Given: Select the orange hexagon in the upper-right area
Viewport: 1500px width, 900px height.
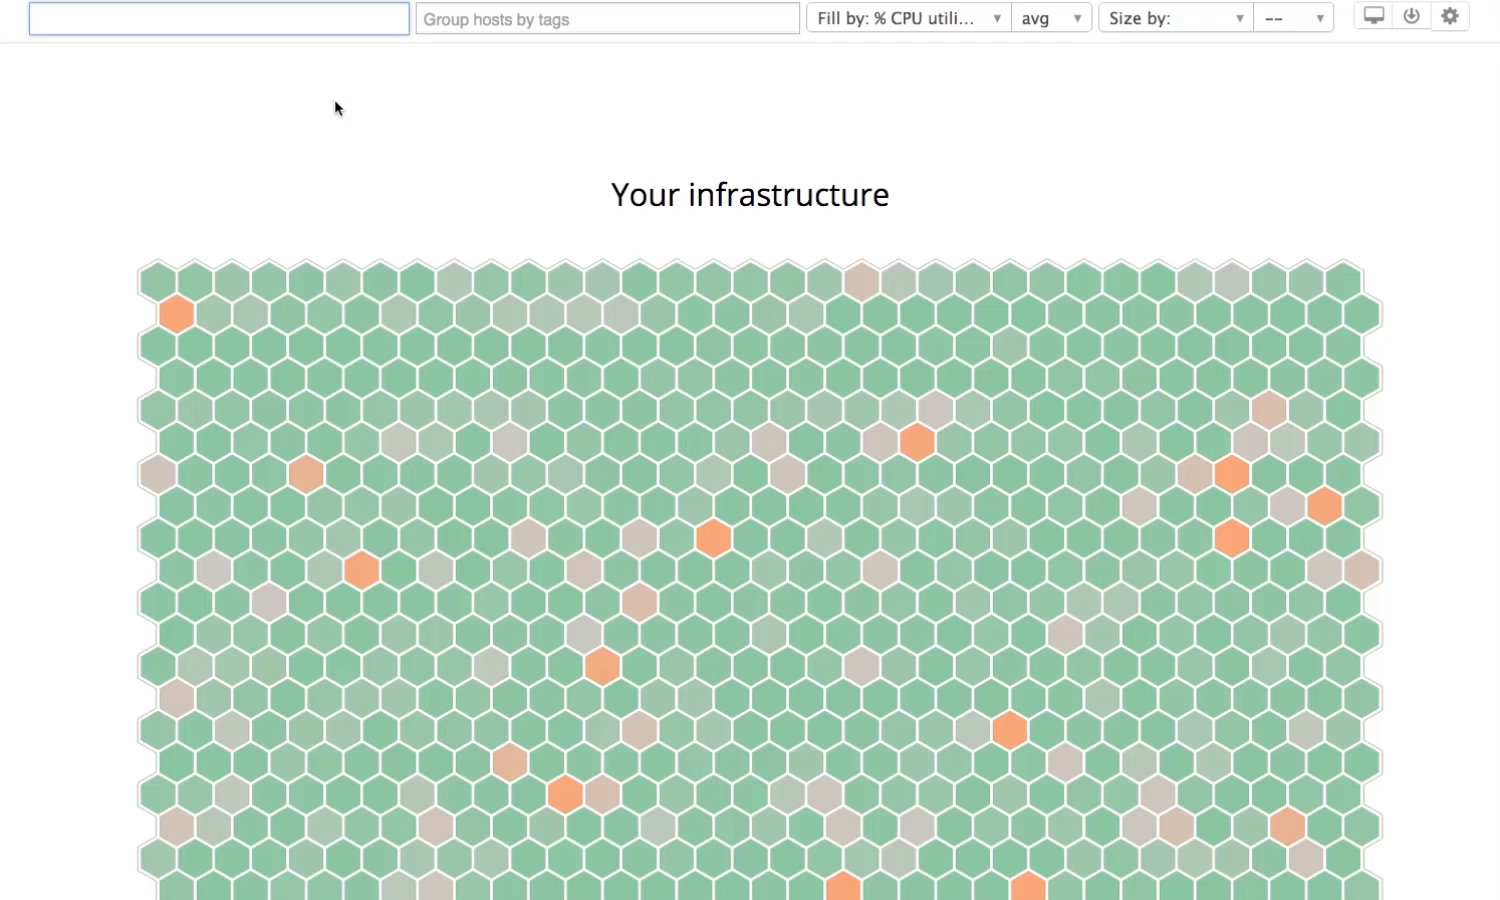Looking at the screenshot, I should [x=1229, y=473].
